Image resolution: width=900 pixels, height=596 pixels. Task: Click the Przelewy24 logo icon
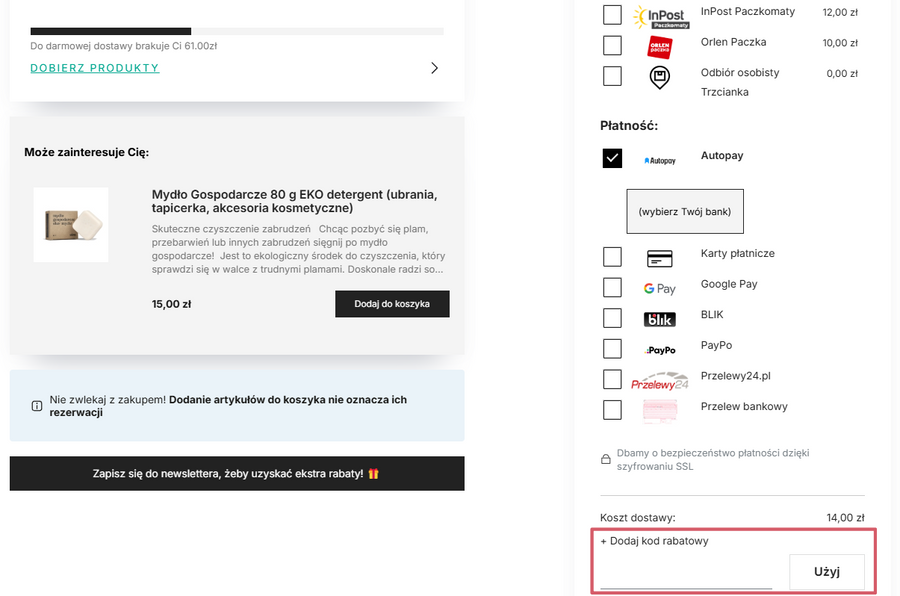pos(659,381)
